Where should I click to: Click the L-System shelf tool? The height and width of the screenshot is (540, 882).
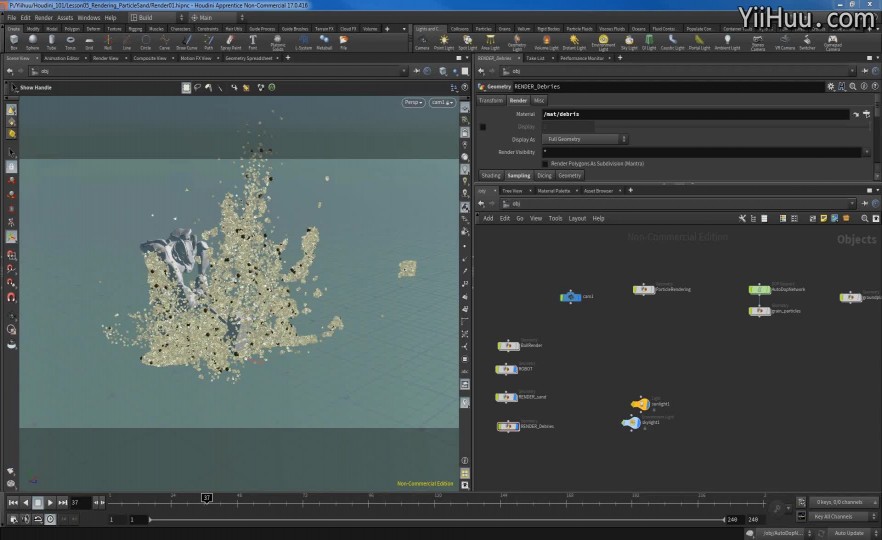coord(303,42)
